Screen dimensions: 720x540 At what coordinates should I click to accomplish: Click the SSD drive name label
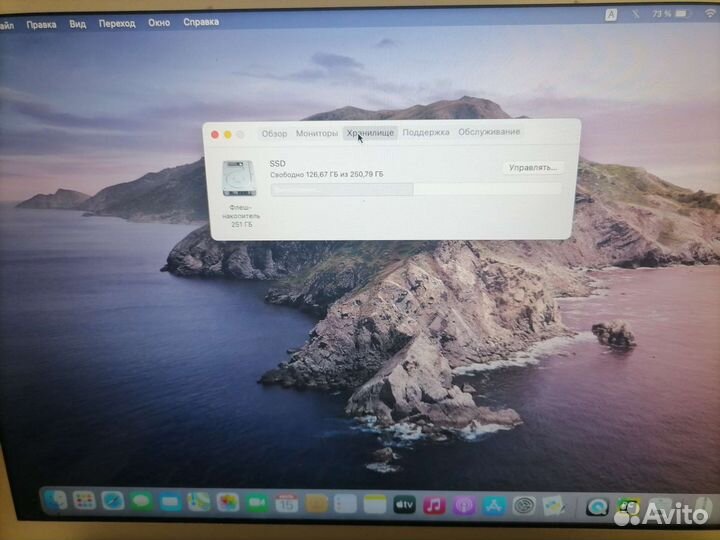pos(277,163)
